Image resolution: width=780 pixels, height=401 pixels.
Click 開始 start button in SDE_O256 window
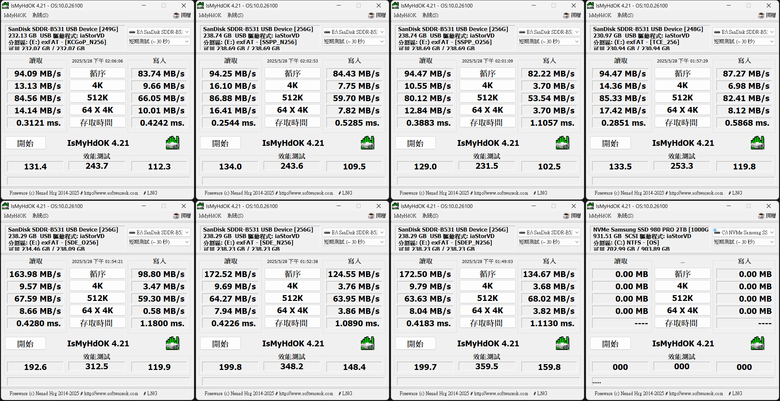[x=25, y=344]
